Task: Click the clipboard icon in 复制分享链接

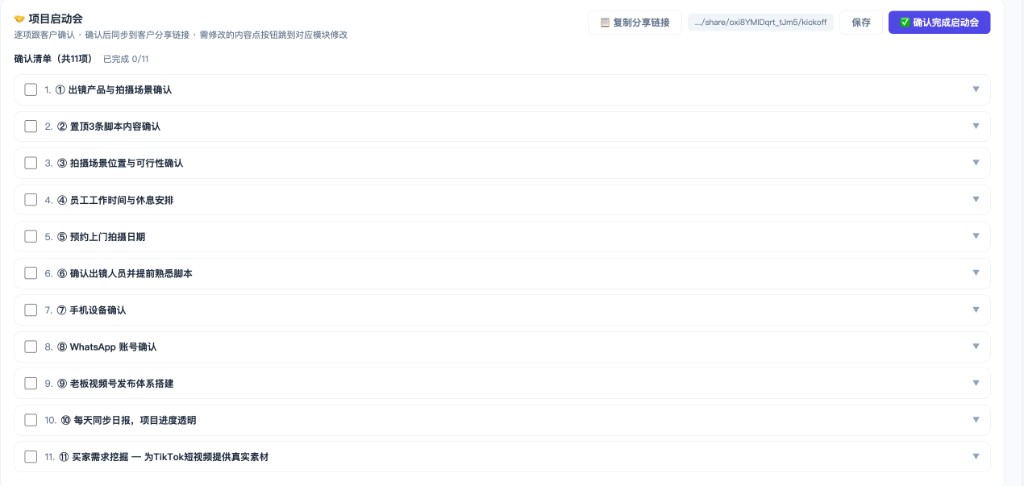Action: pos(605,22)
